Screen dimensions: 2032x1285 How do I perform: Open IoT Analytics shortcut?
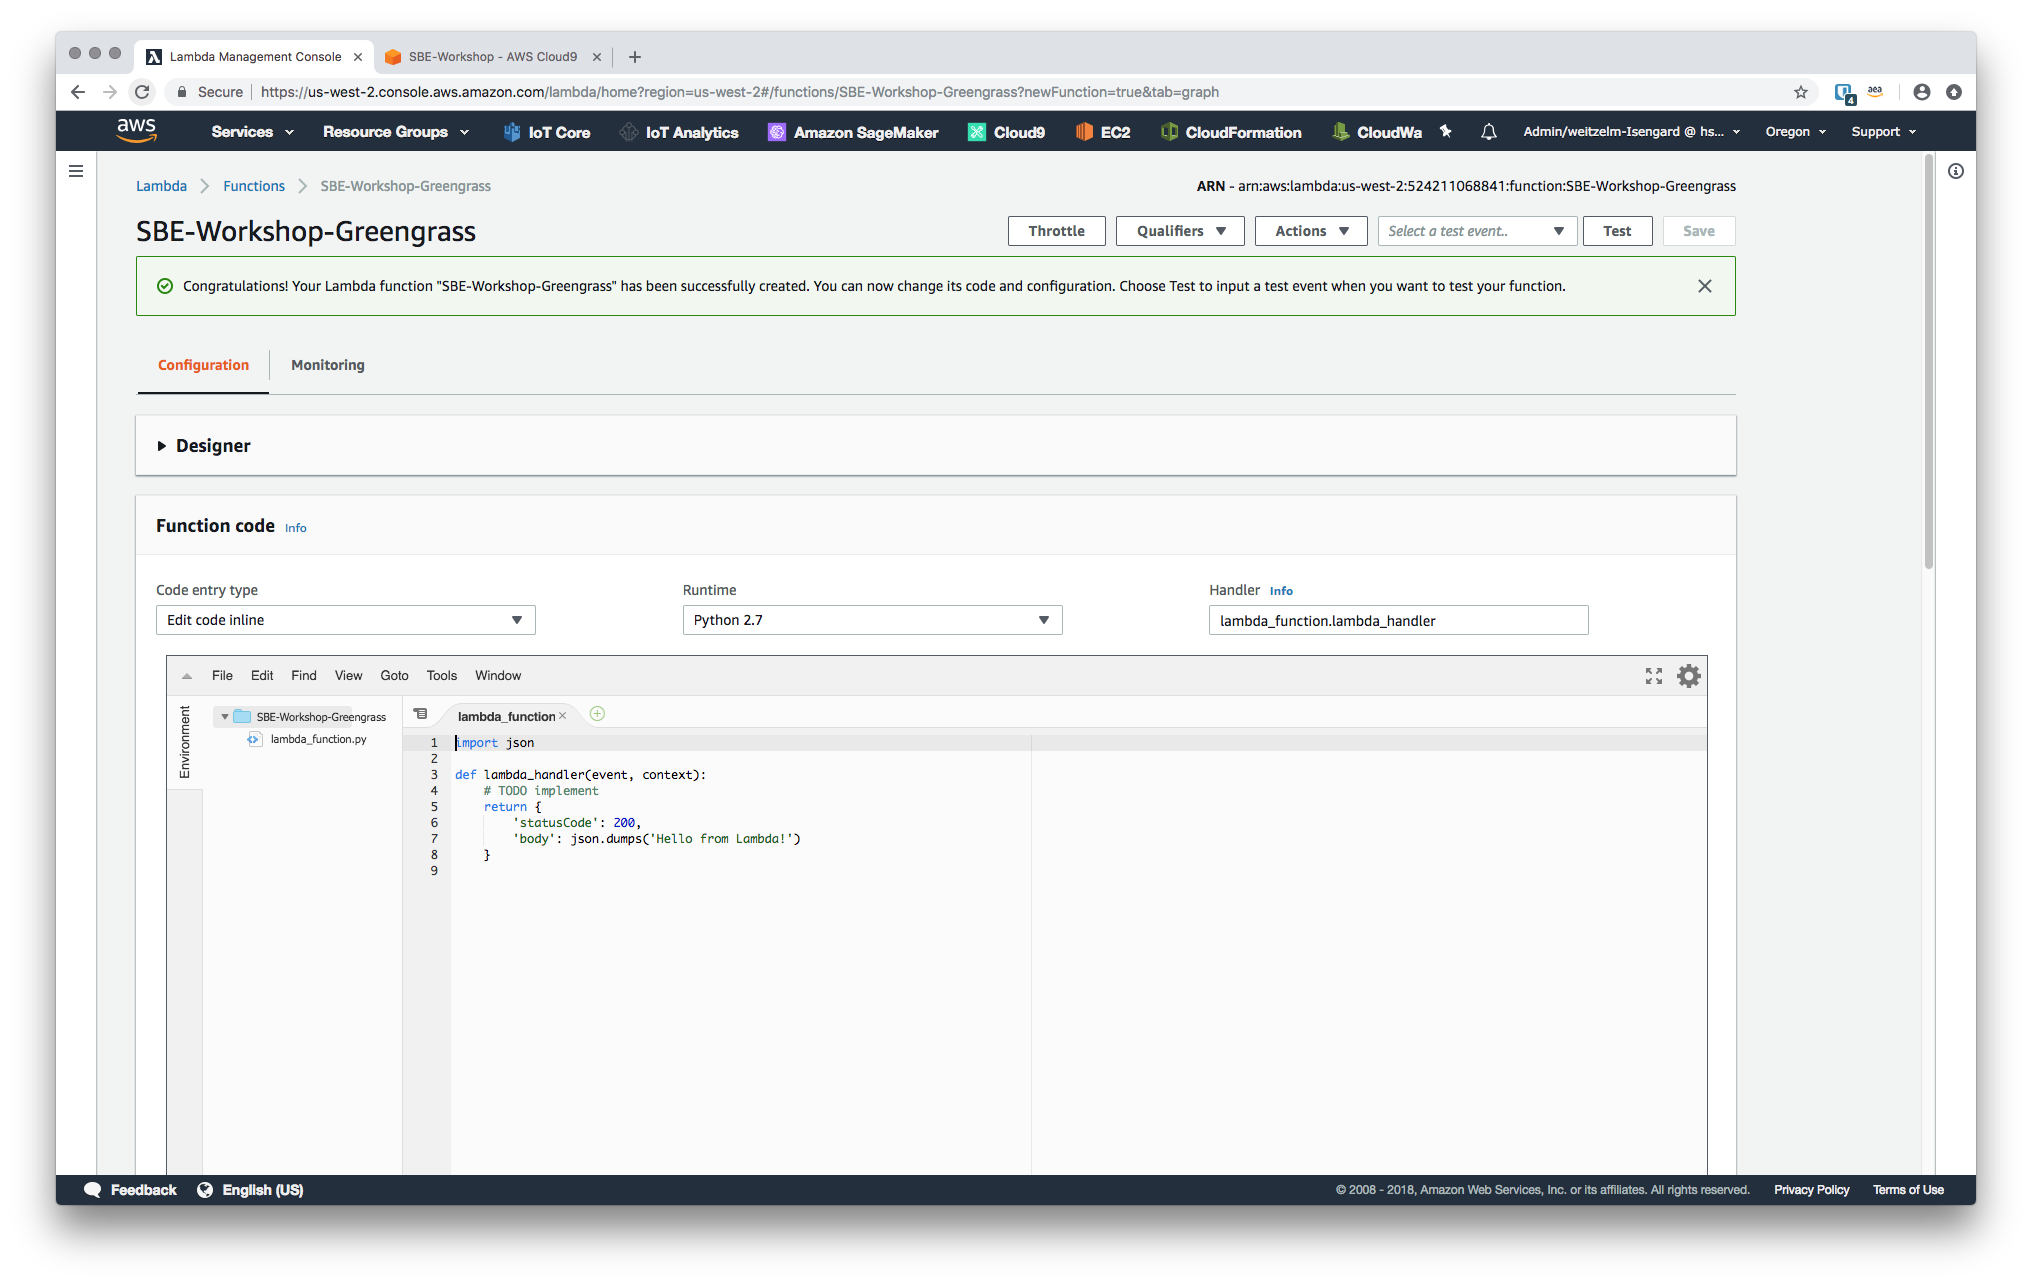(679, 132)
